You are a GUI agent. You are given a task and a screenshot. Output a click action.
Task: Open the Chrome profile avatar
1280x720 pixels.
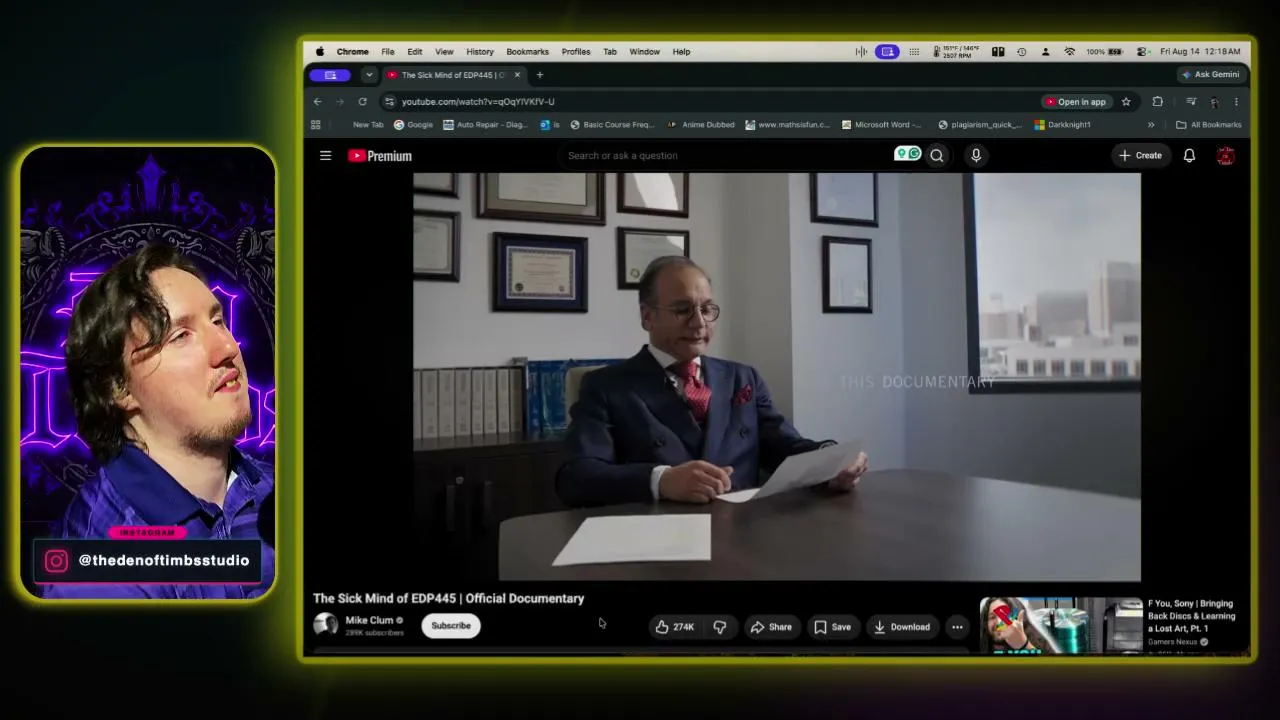[1214, 101]
